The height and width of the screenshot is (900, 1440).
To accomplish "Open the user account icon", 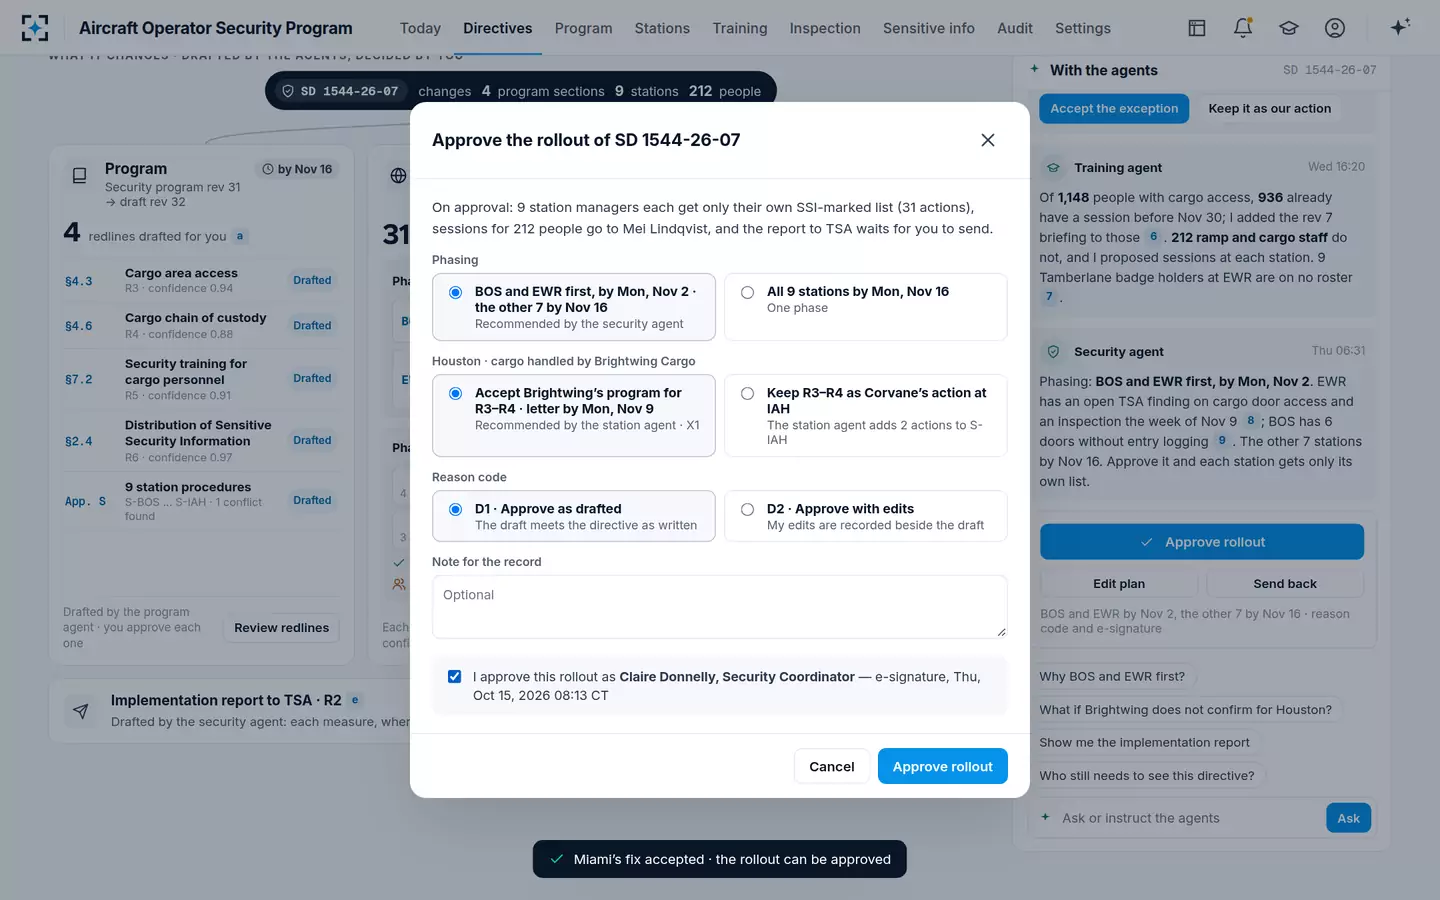I will point(1335,28).
